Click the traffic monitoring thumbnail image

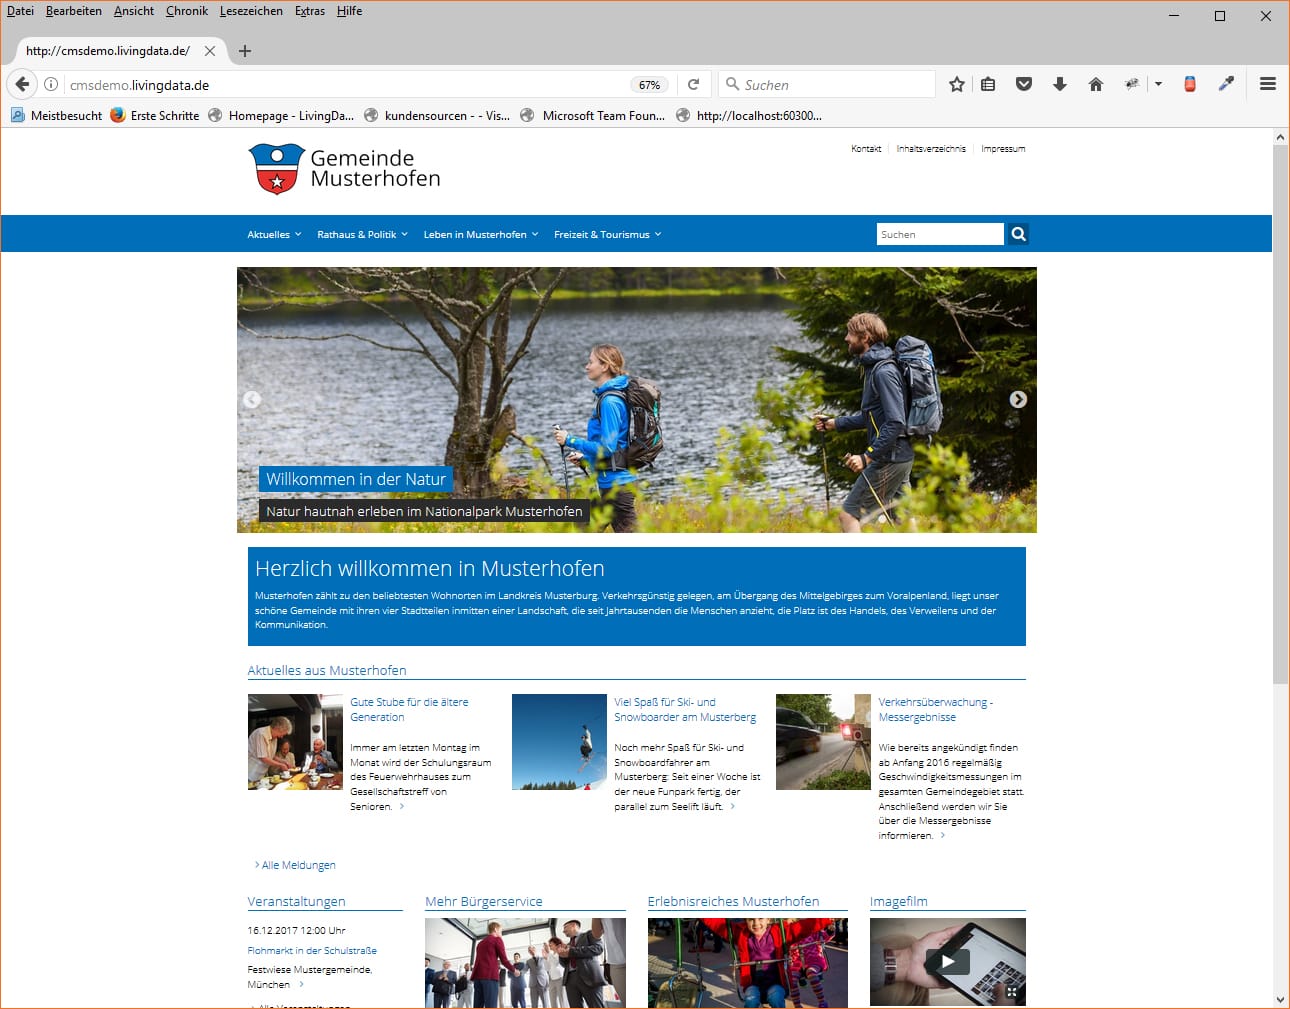point(823,742)
